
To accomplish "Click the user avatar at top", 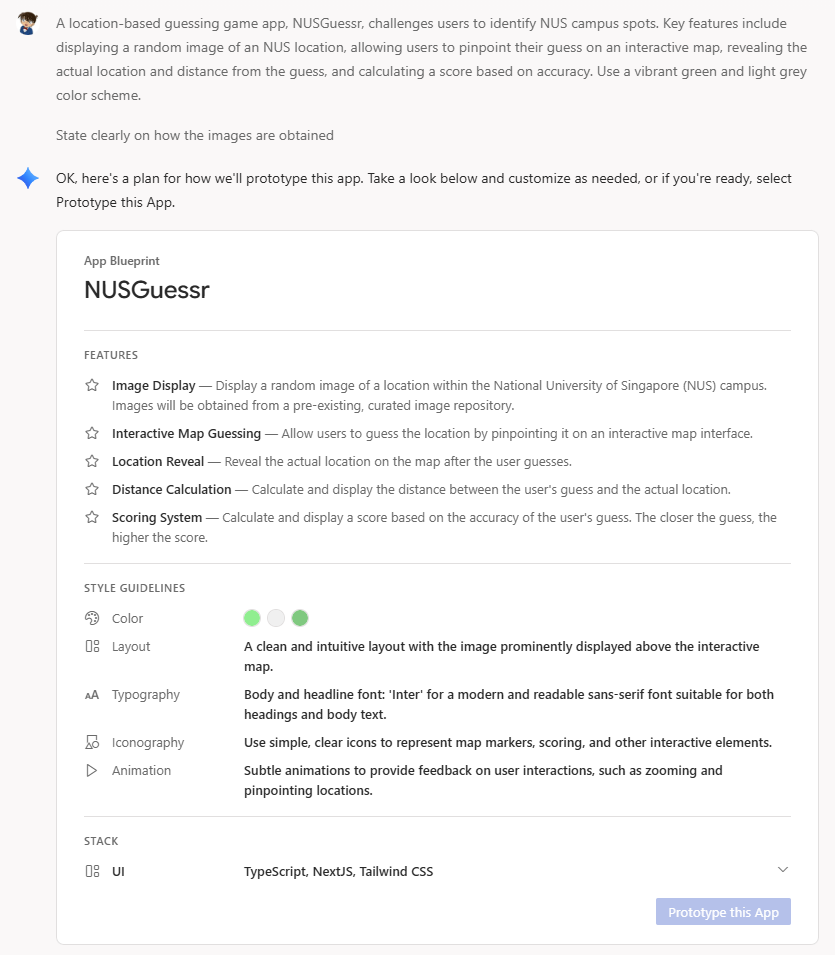I will pyautogui.click(x=28, y=24).
